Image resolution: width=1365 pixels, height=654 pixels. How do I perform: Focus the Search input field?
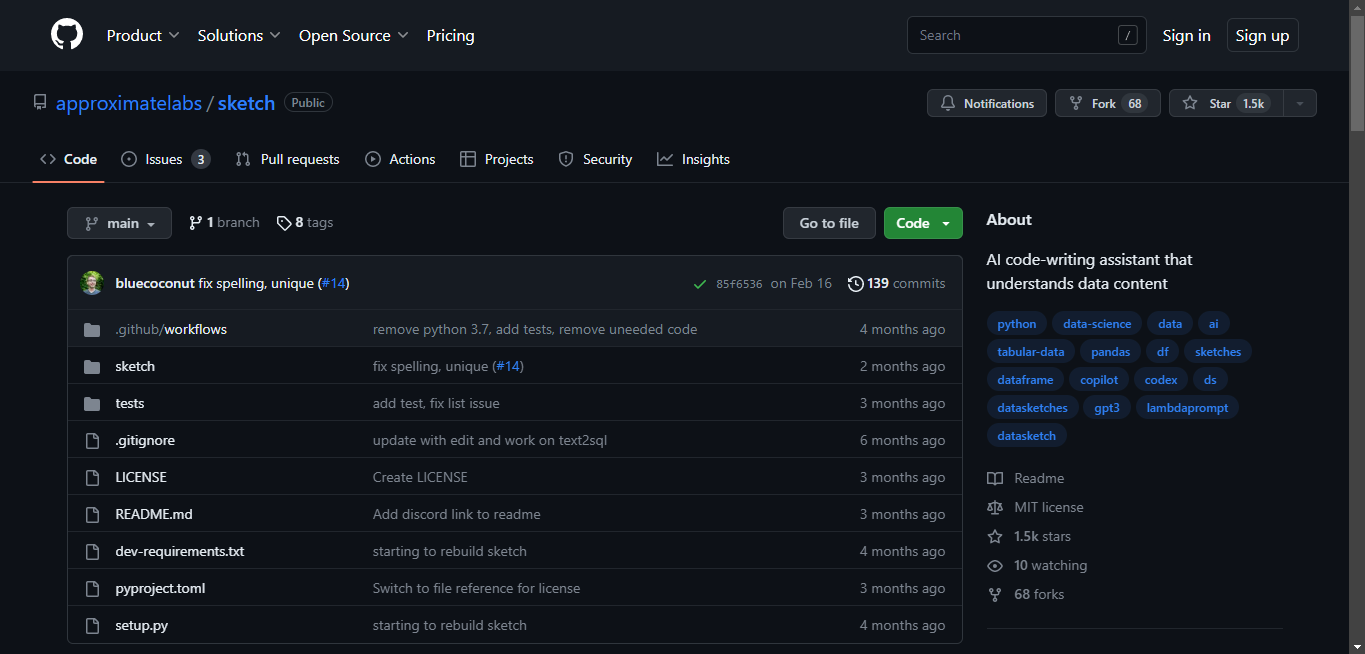tap(1026, 35)
